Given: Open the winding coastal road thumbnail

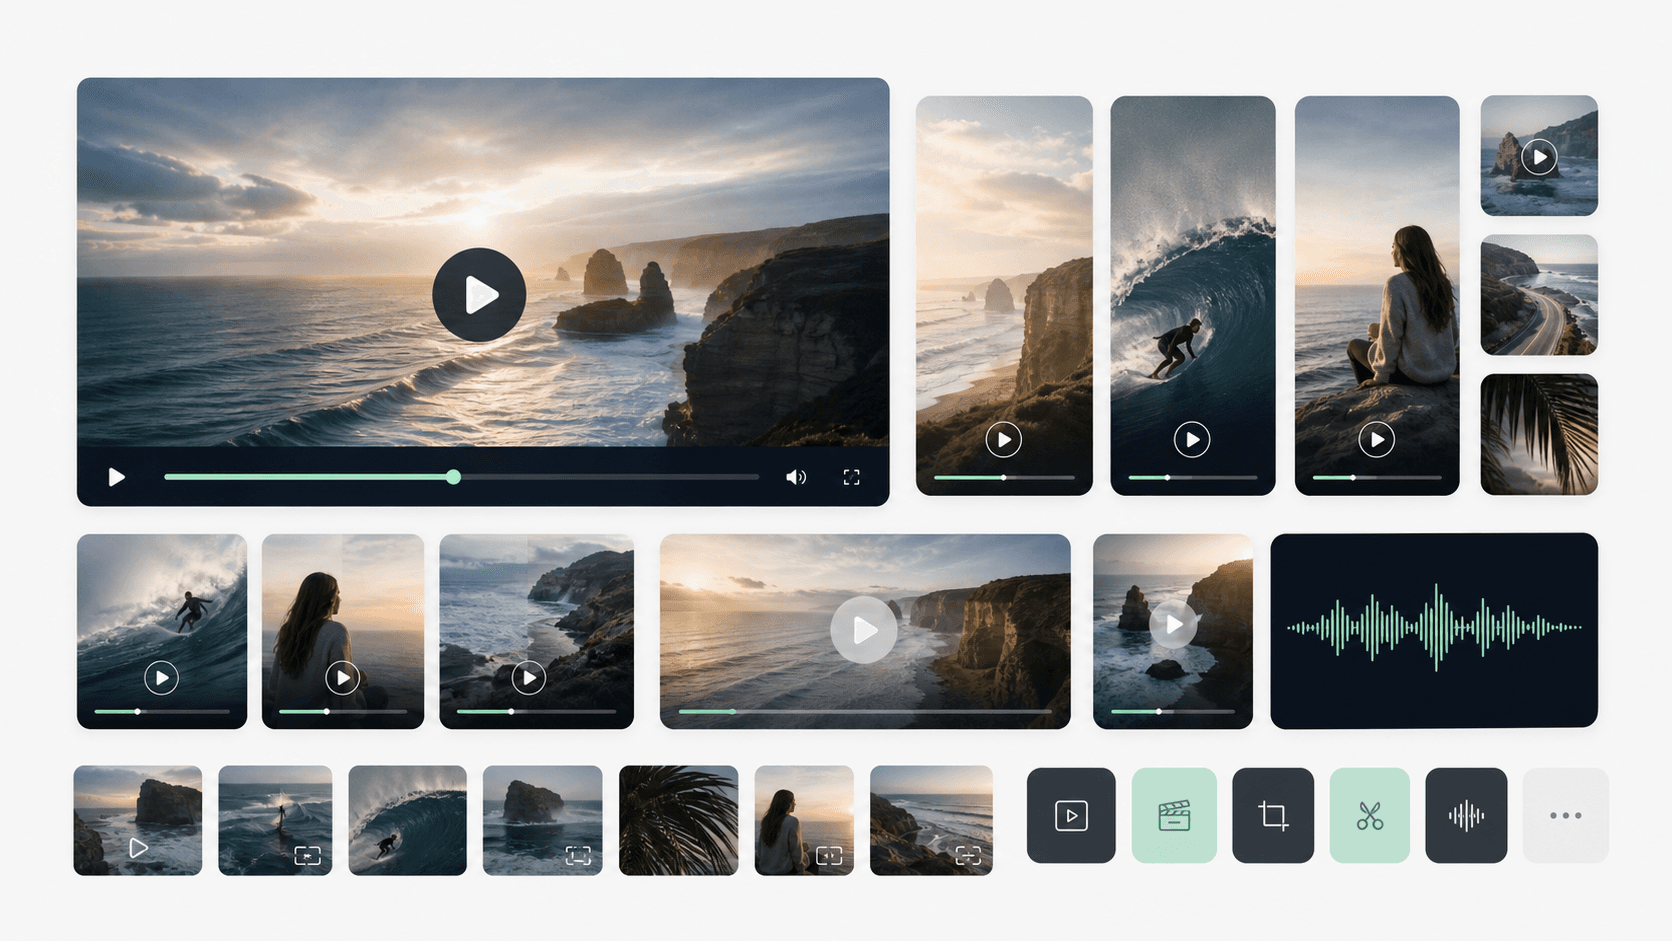Looking at the screenshot, I should (x=1539, y=295).
